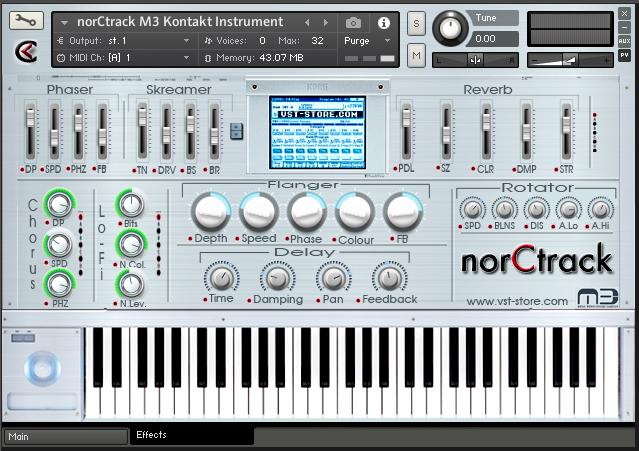Select previous instrument with left arrow
This screenshot has height=451, width=639.
tap(307, 22)
